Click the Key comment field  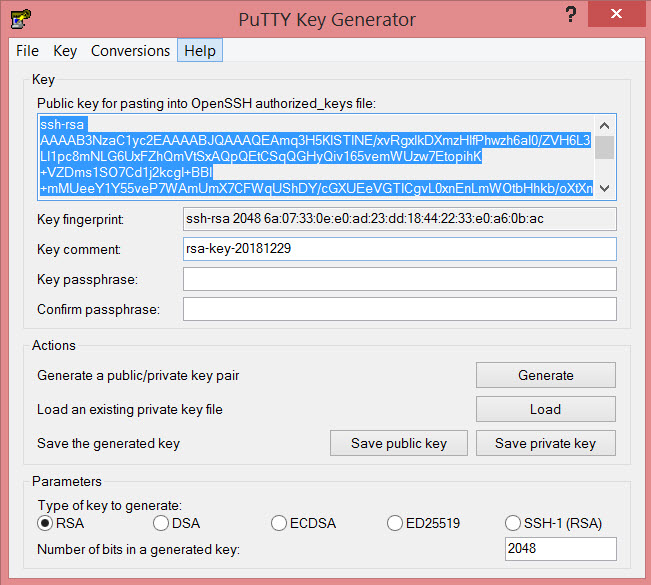coord(399,249)
